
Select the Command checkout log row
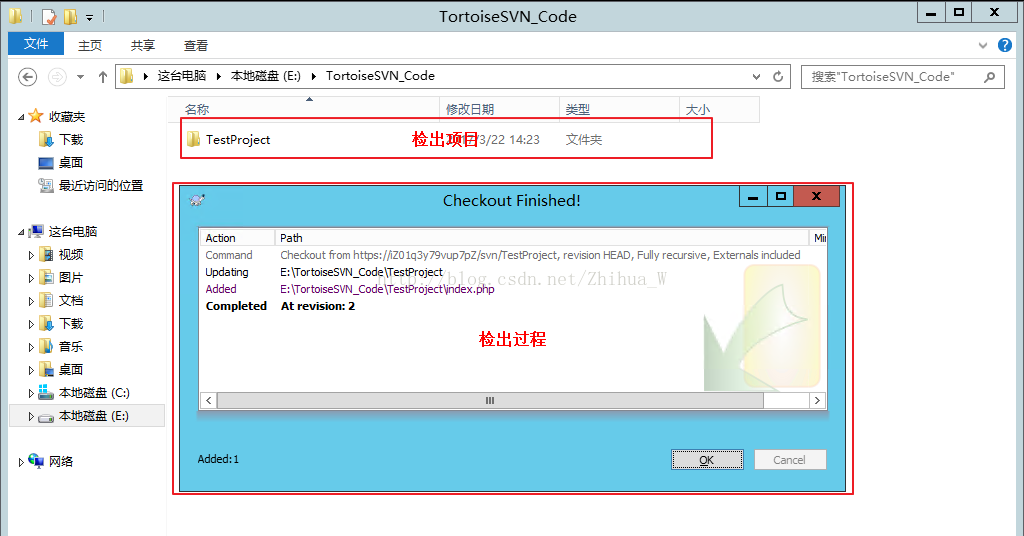point(513,255)
